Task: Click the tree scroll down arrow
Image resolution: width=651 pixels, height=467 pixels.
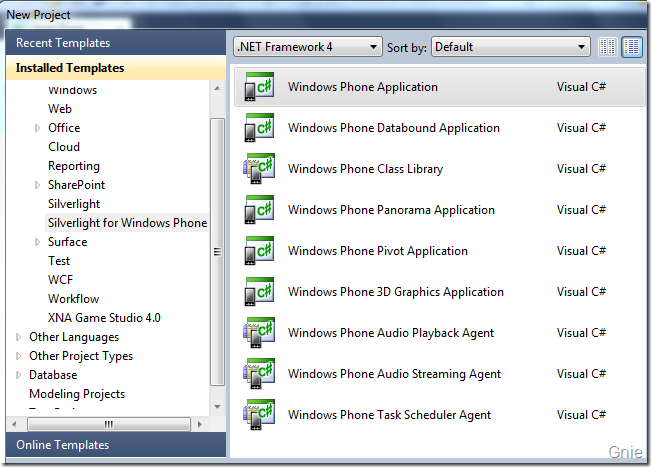Action: pos(217,407)
